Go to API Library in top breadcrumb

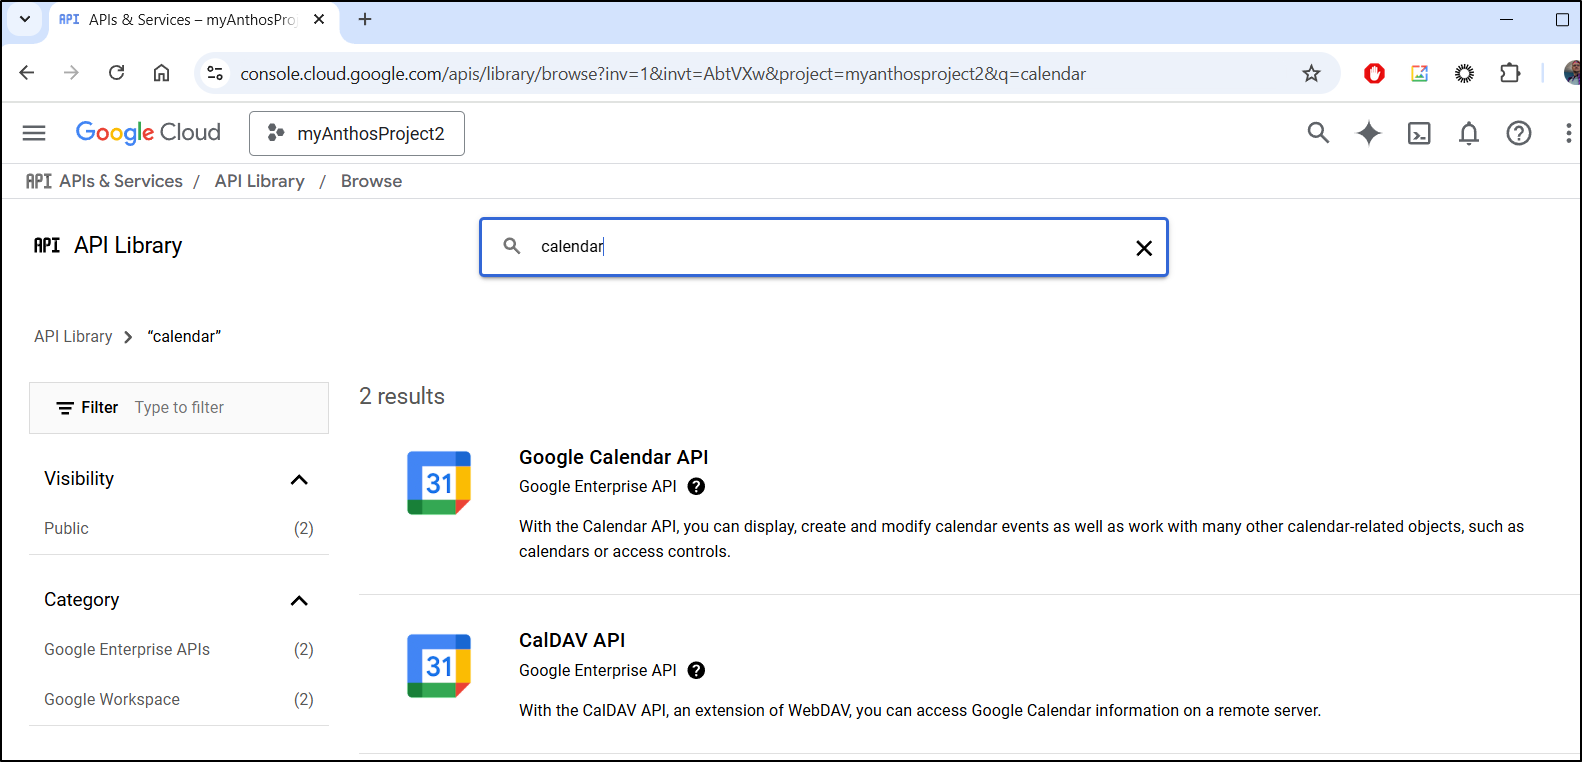(260, 181)
